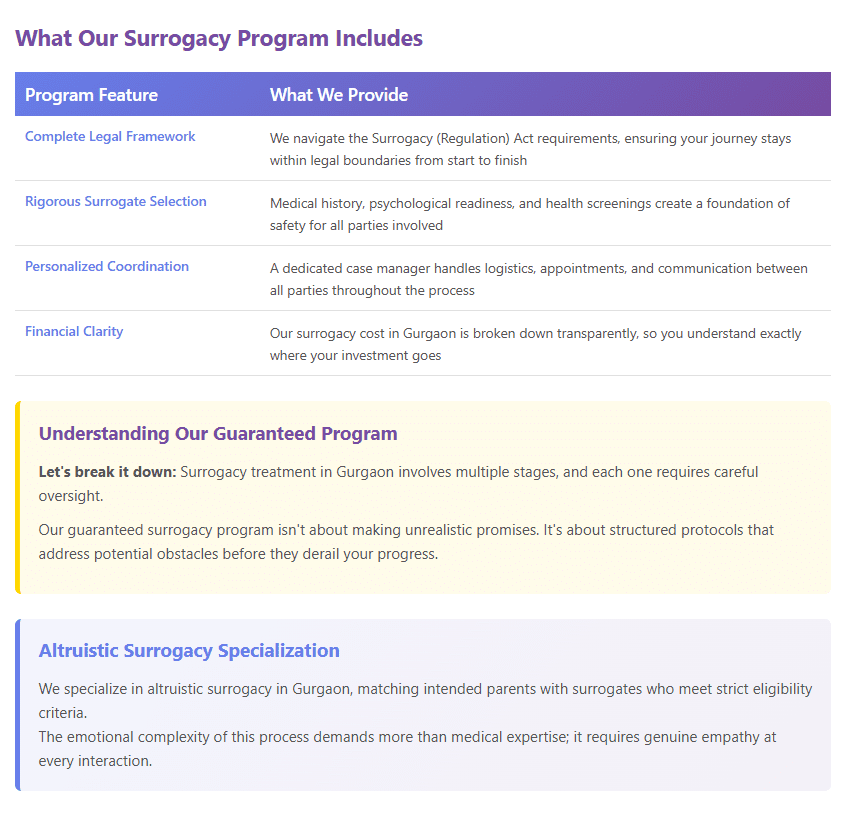Click the 'Program Feature' column header
This screenshot has width=849, height=813.
[91, 95]
